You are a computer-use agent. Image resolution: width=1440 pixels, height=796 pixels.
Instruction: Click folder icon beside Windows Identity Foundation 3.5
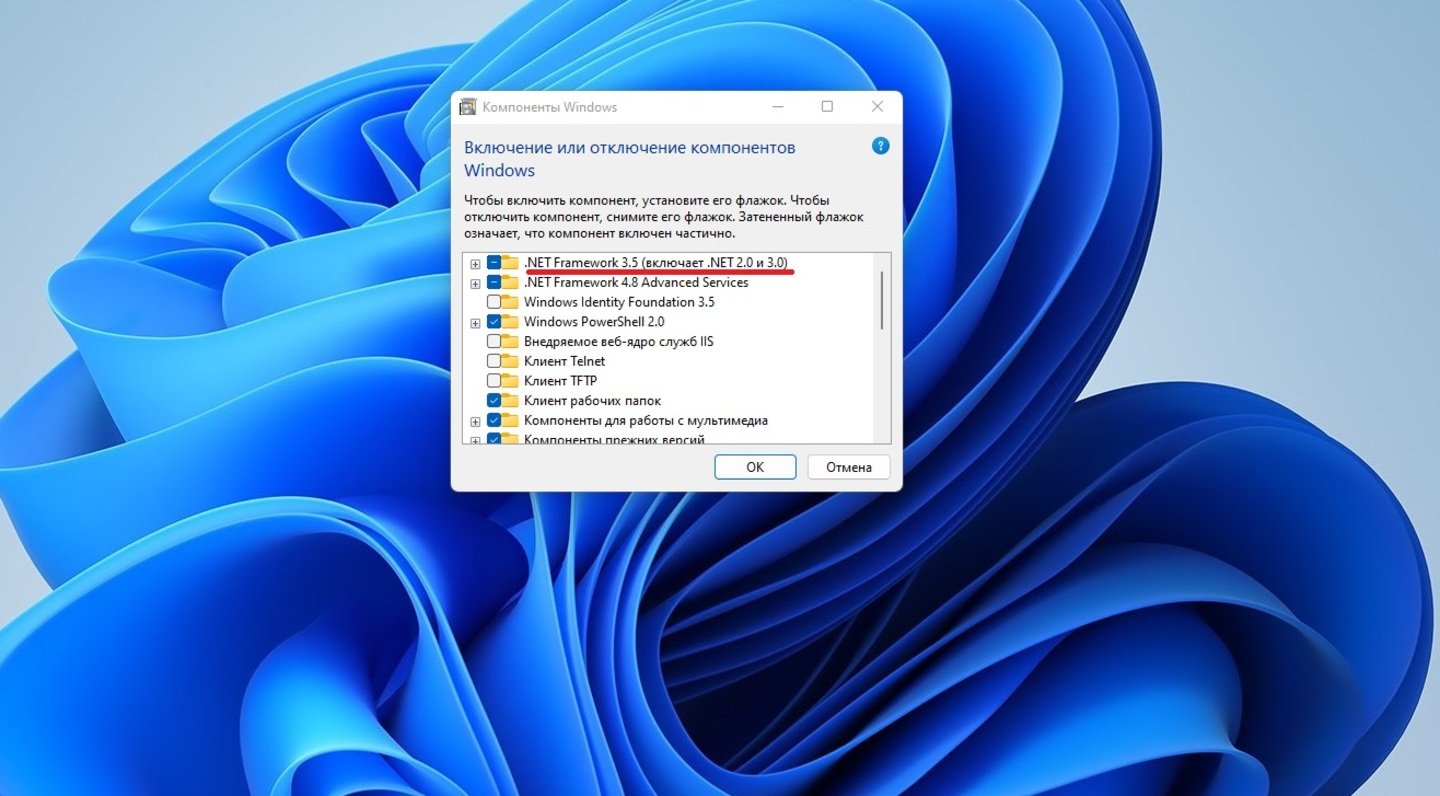pyautogui.click(x=511, y=302)
